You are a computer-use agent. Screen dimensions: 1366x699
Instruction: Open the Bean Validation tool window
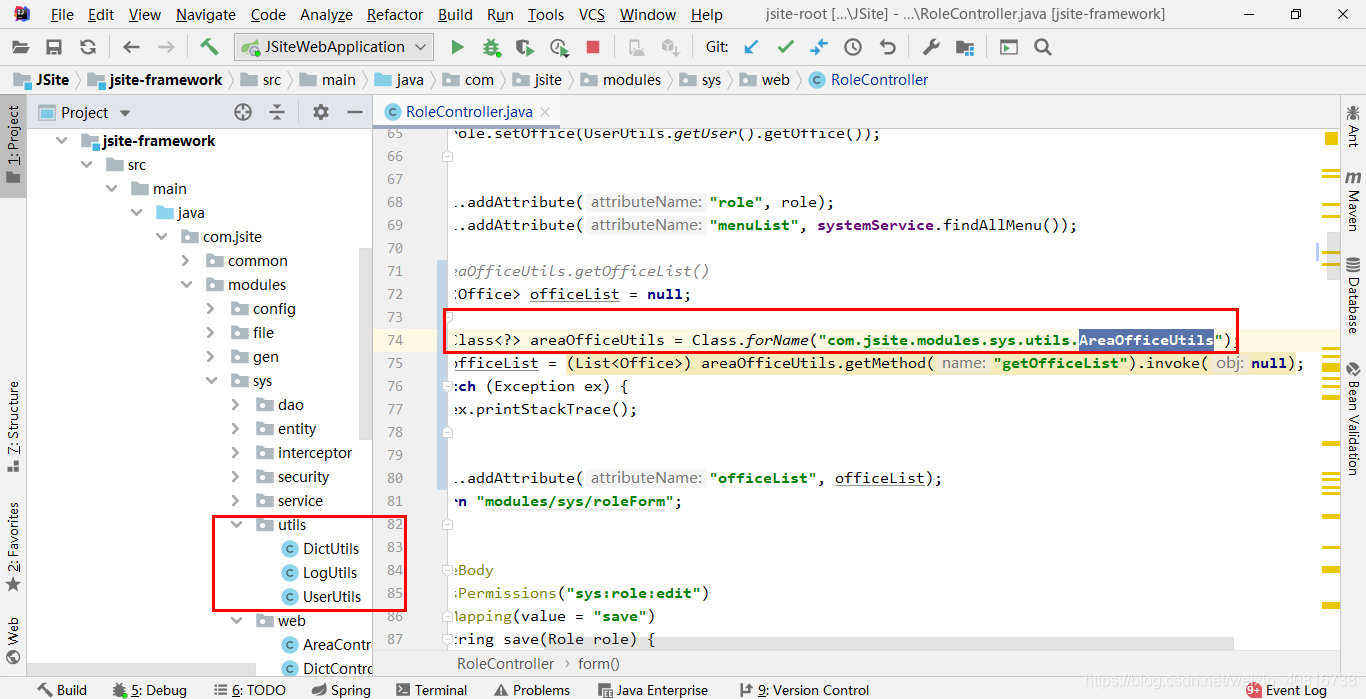click(x=1353, y=418)
